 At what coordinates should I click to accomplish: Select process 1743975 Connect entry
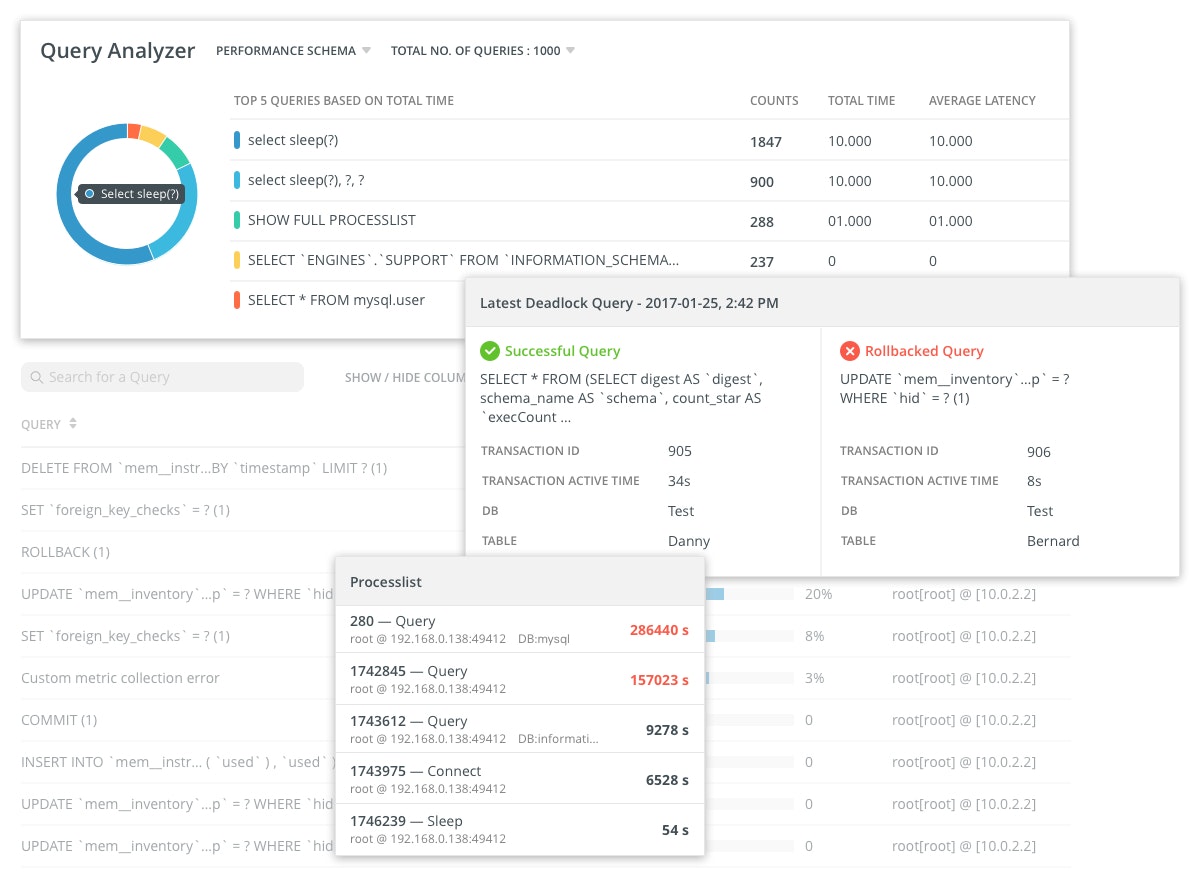(x=519, y=779)
